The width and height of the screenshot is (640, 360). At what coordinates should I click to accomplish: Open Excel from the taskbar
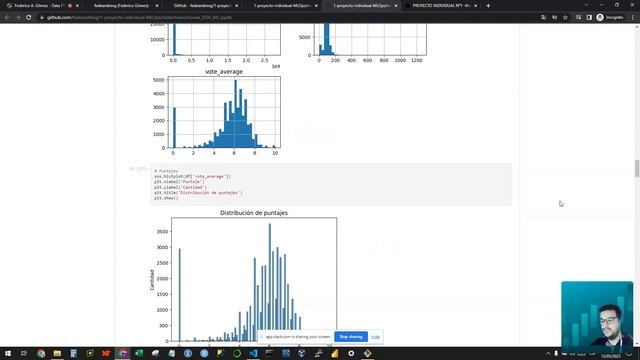point(139,353)
